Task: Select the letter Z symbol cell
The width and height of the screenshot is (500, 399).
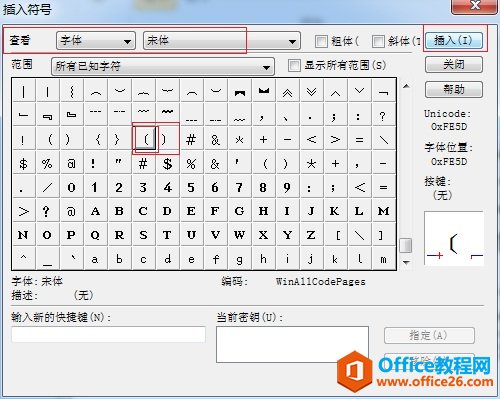Action: click(x=311, y=235)
